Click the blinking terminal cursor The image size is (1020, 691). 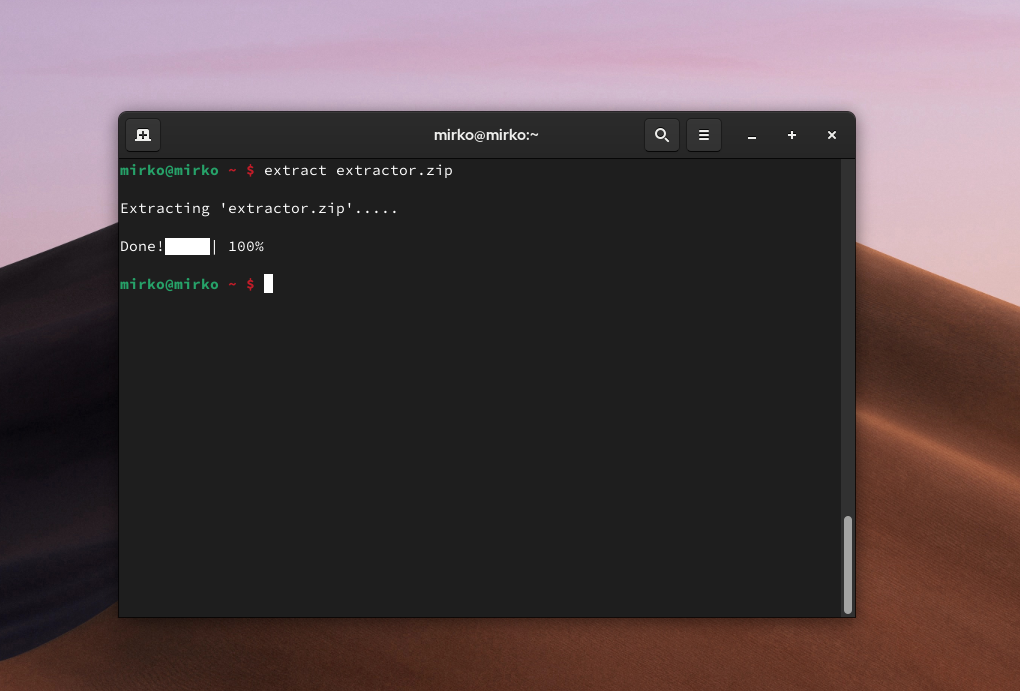267,284
